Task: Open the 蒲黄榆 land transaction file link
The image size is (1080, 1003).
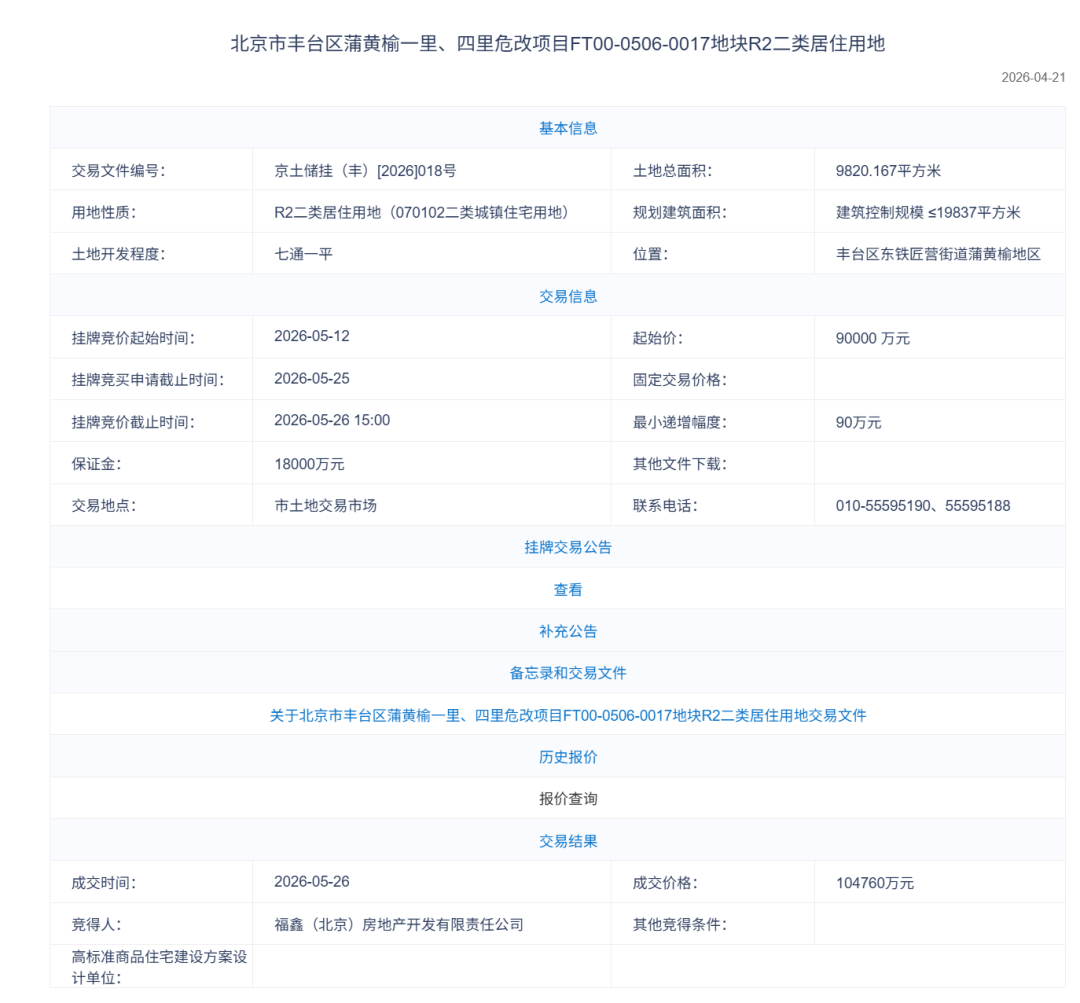Action: tap(568, 715)
